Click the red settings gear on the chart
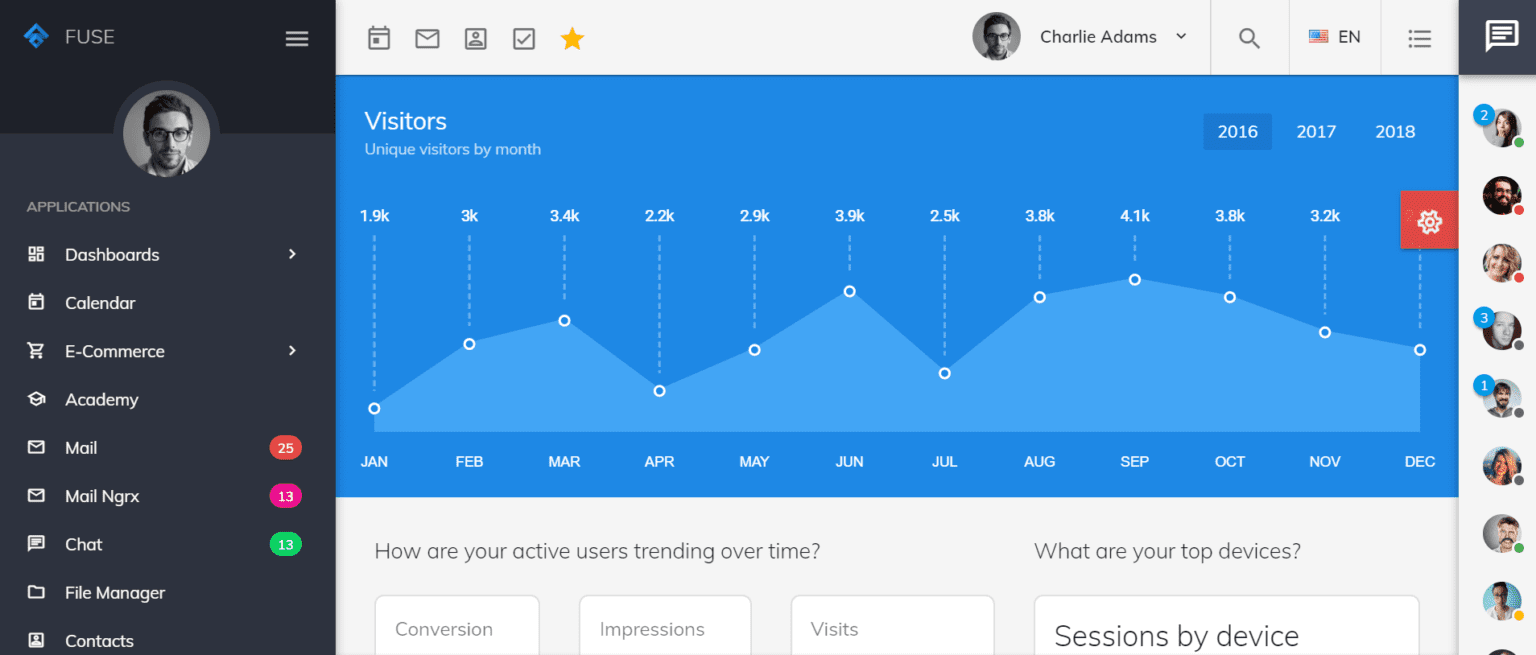Screen dimensions: 1536x655 coord(1428,220)
